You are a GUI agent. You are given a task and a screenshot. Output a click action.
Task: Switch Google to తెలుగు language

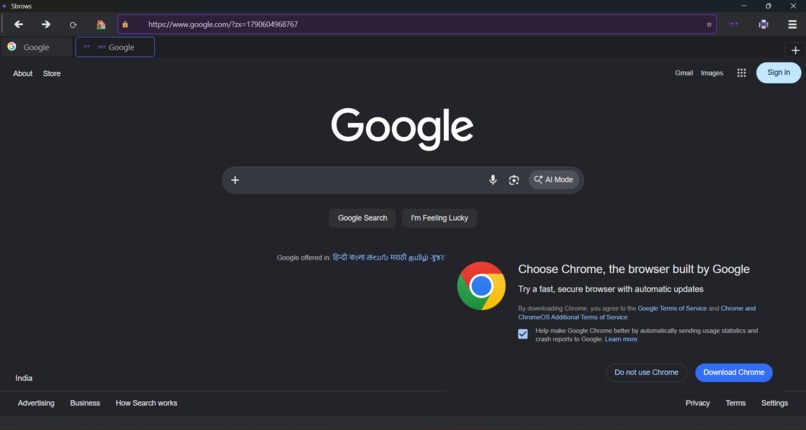tap(376, 257)
